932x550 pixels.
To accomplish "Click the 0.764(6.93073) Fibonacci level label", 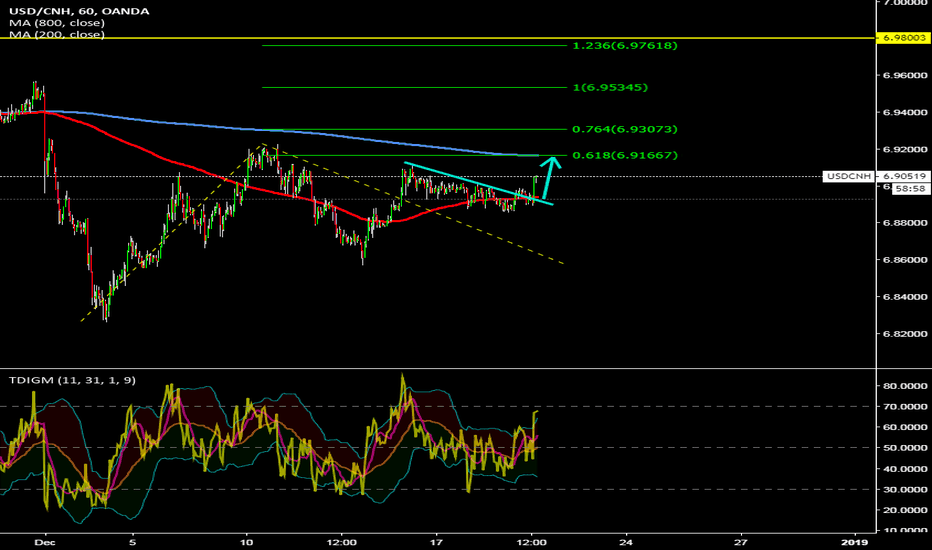I will [x=625, y=129].
